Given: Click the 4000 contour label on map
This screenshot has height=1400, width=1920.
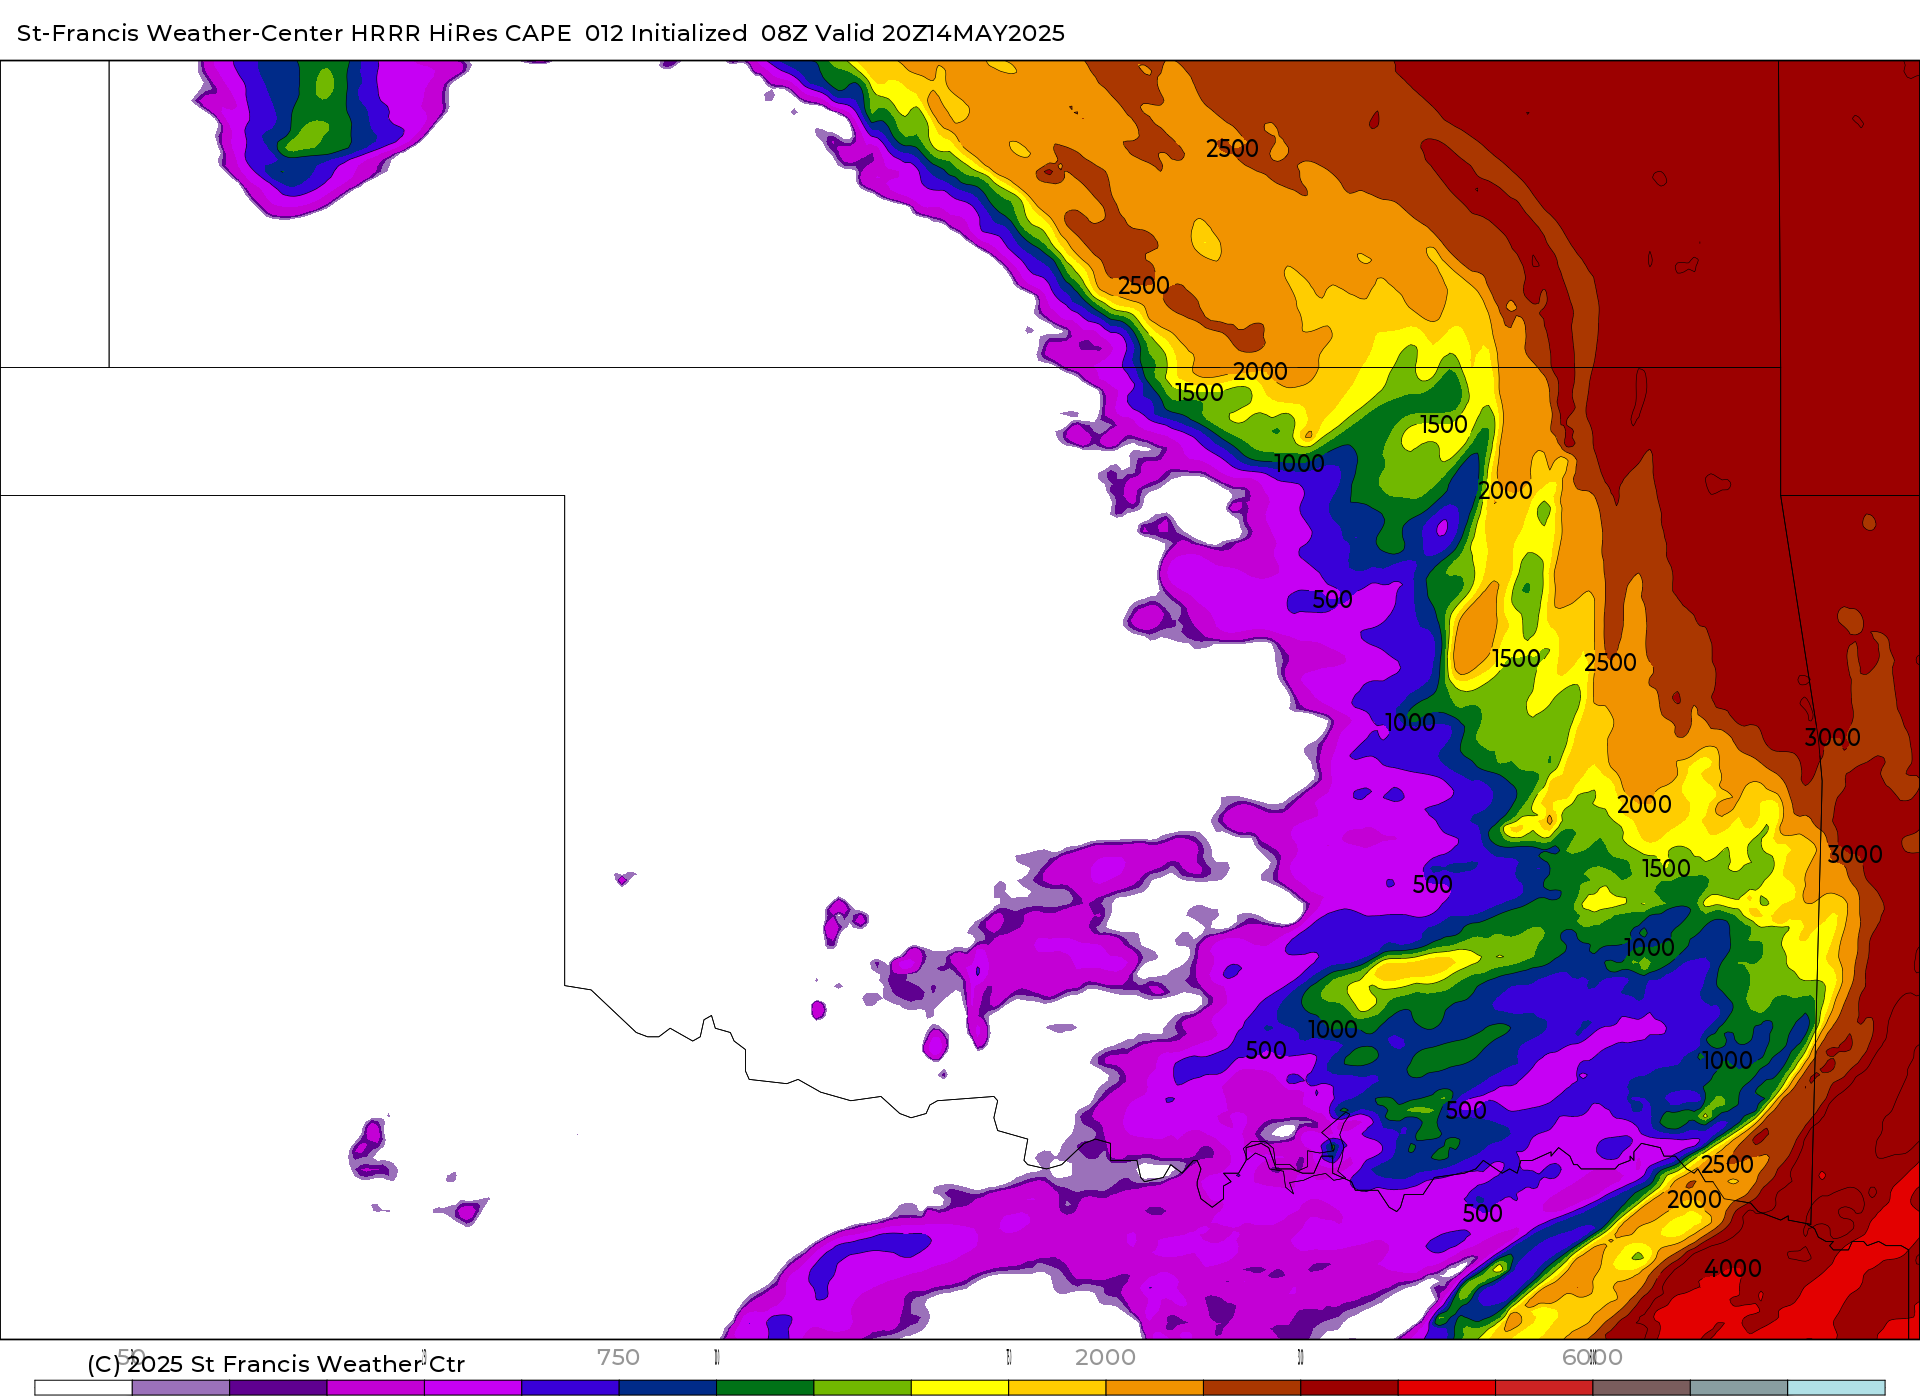Looking at the screenshot, I should 1733,1269.
